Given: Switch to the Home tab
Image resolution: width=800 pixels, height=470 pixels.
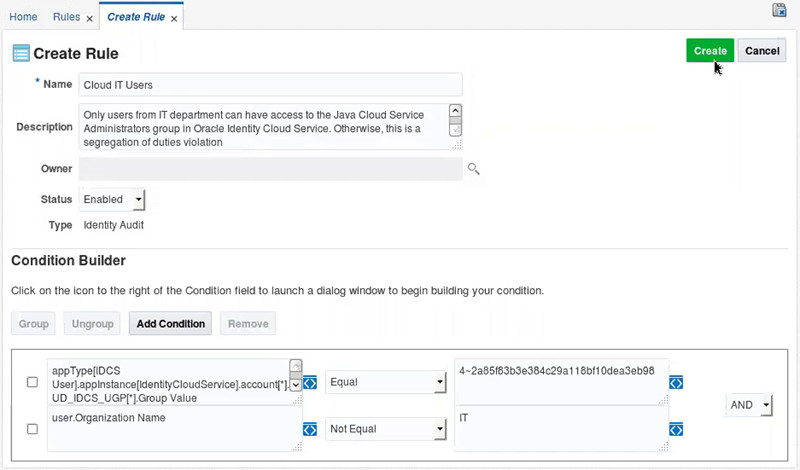Looking at the screenshot, I should pos(23,18).
